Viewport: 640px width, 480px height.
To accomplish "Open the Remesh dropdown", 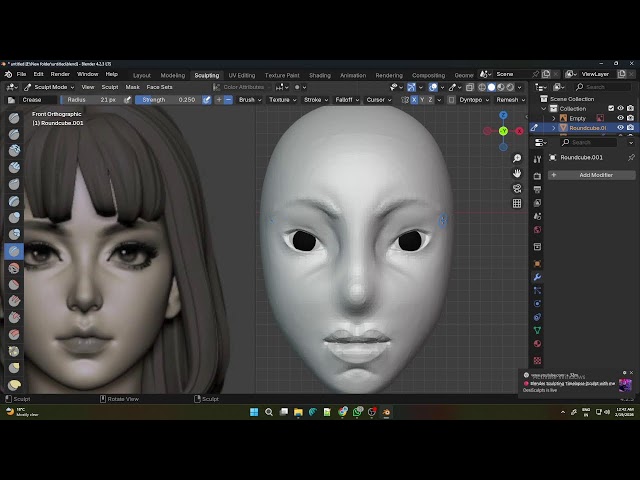I will pyautogui.click(x=510, y=100).
